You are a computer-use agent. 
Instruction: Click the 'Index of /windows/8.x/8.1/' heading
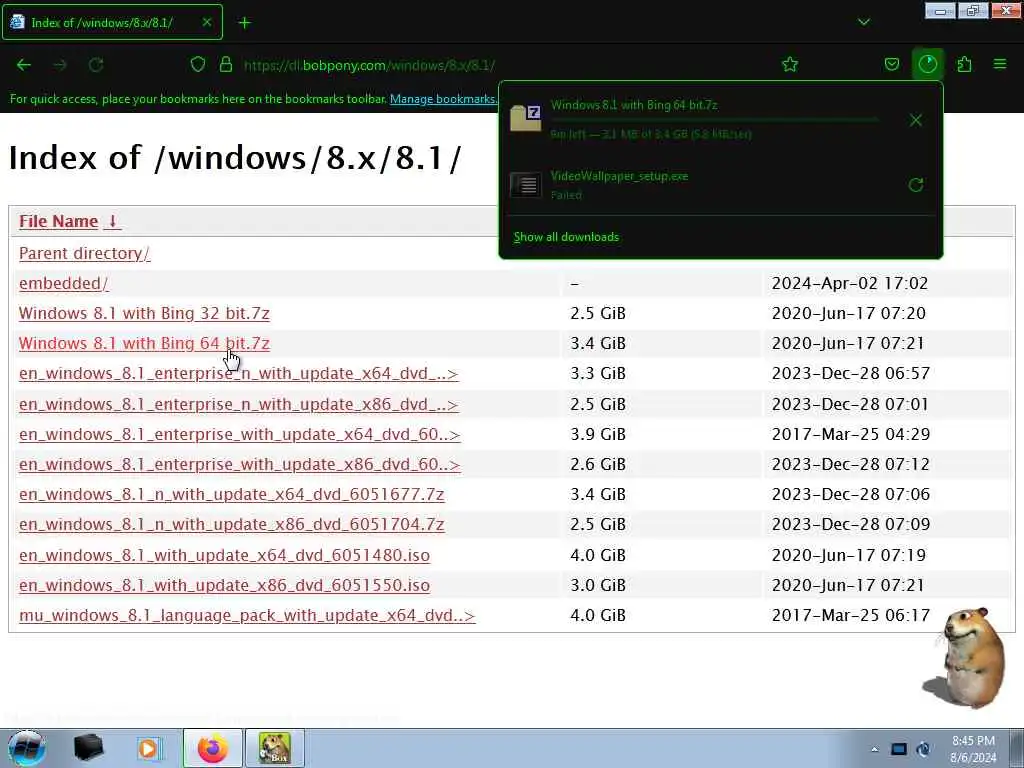234,157
